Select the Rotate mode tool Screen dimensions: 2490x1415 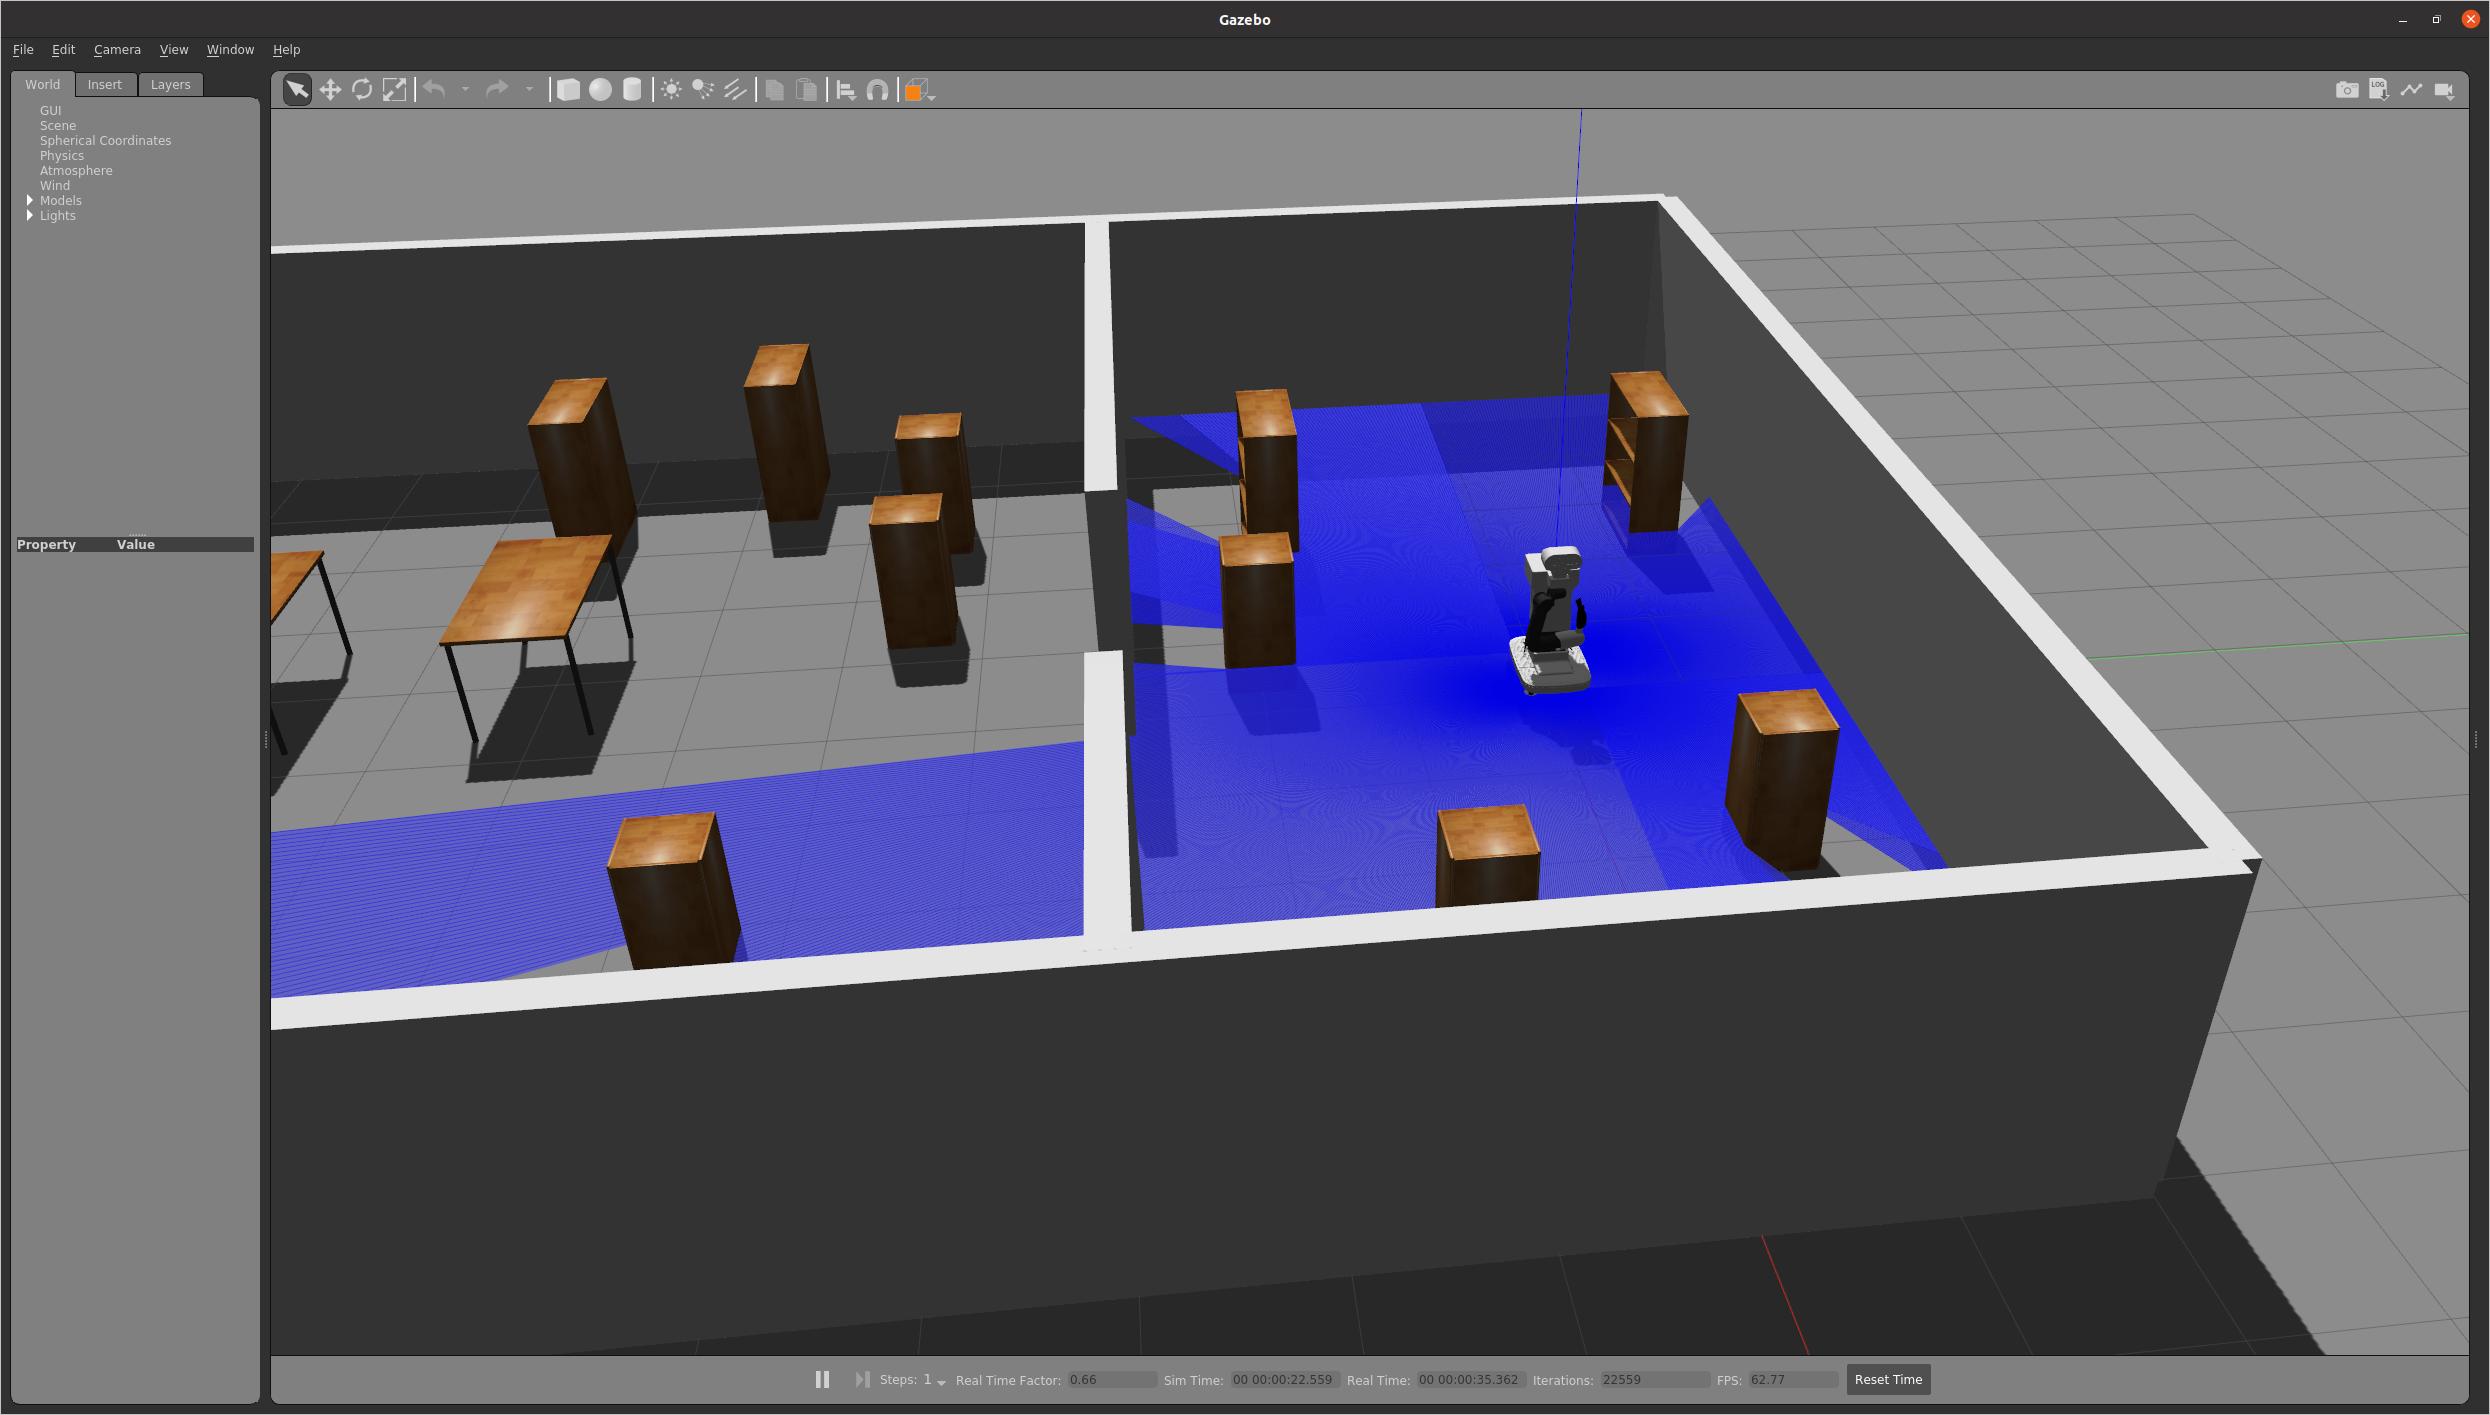[x=362, y=90]
